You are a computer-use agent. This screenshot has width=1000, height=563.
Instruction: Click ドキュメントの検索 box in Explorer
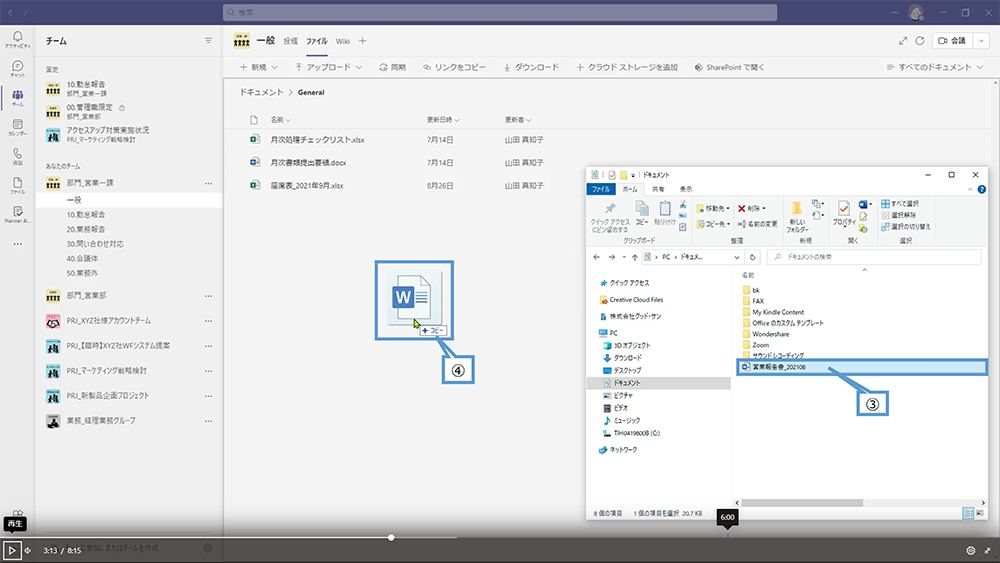[873, 257]
